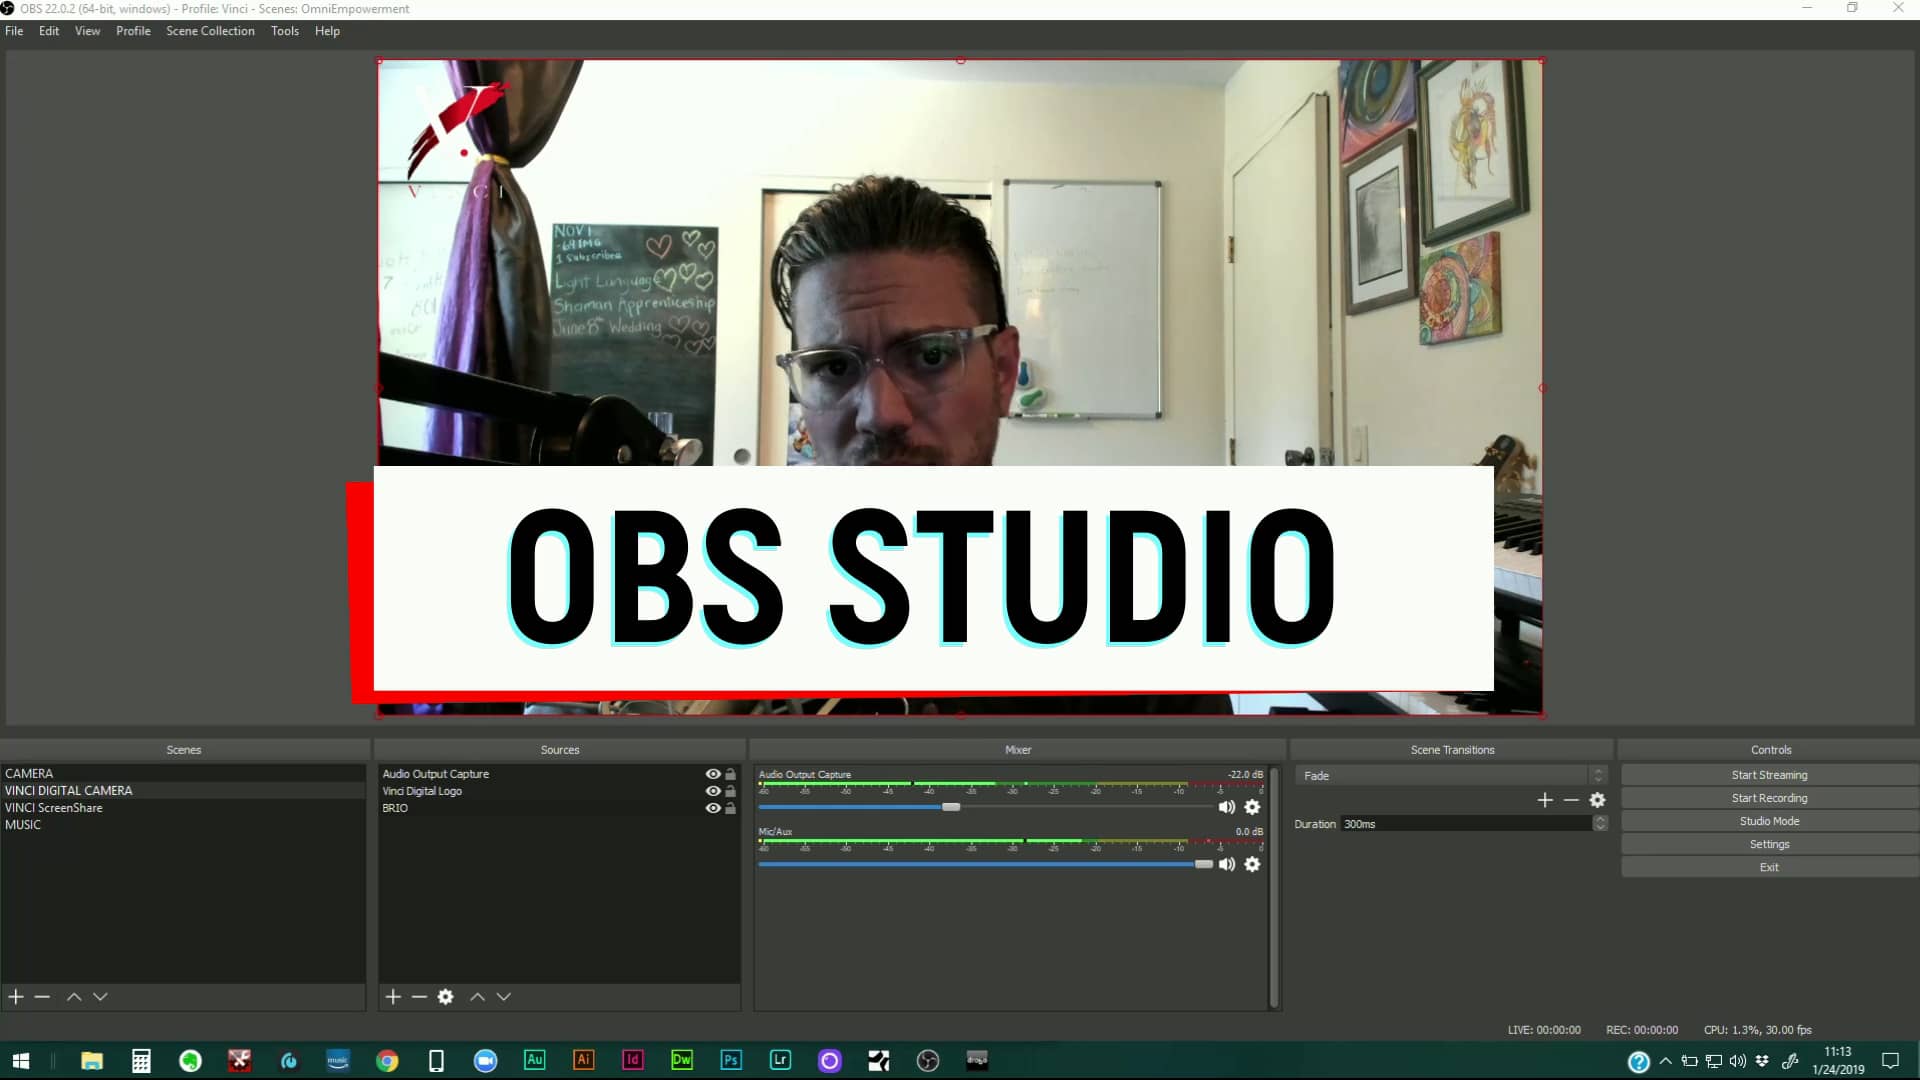Open scene transition properties gear
Image resolution: width=1920 pixels, height=1080 pixels.
coord(1596,800)
